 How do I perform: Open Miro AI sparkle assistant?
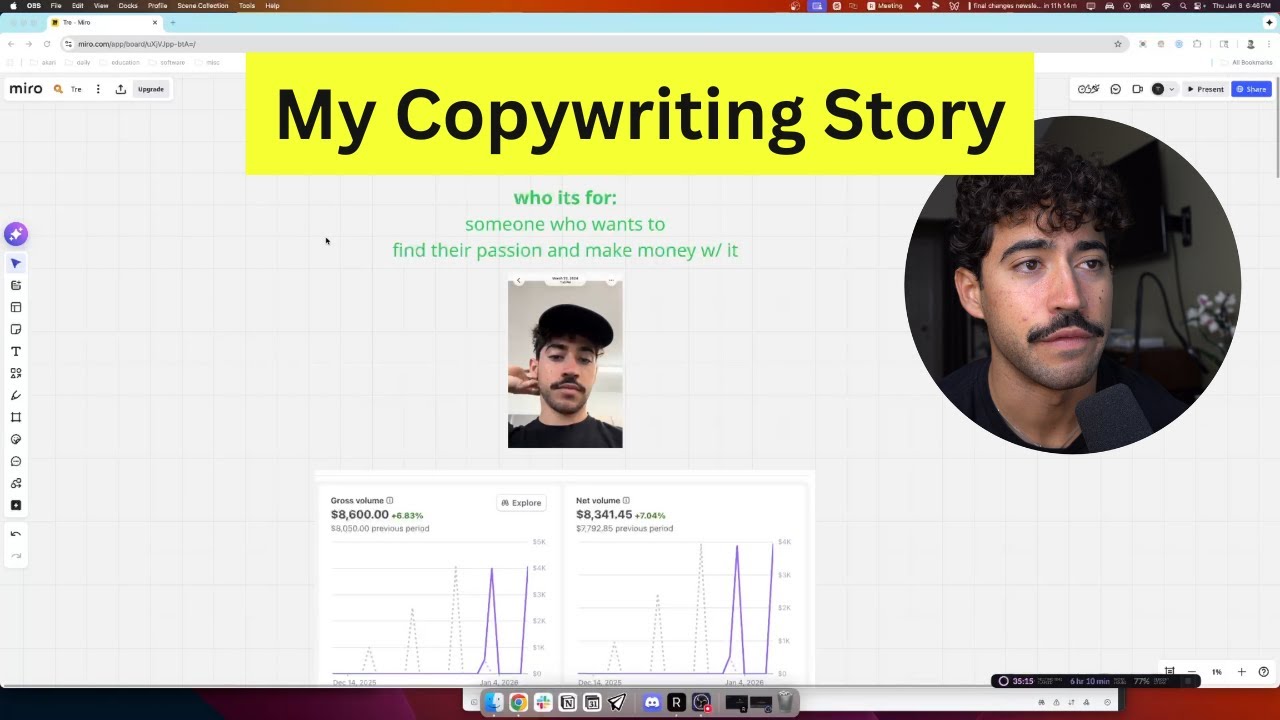(x=15, y=234)
